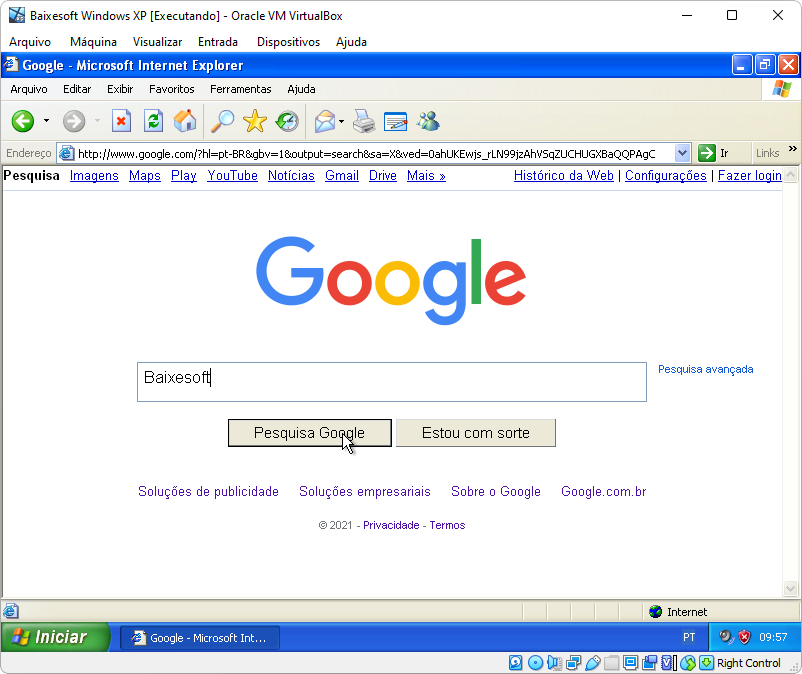Viewport: 802px width, 674px height.
Task: Stop page loading with the red X icon
Action: (121, 122)
